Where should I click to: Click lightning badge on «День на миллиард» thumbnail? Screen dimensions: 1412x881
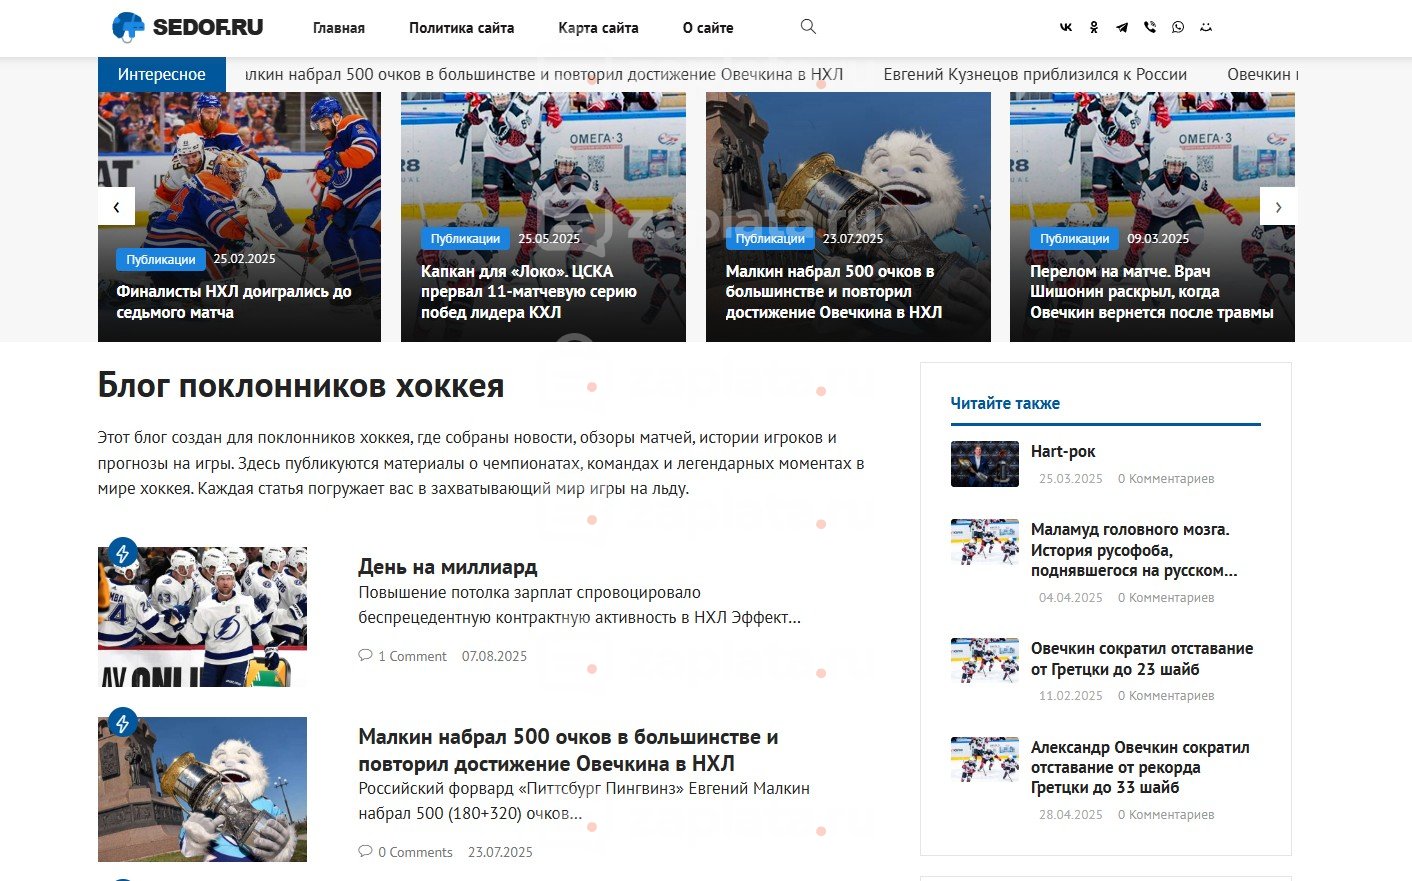(x=123, y=552)
